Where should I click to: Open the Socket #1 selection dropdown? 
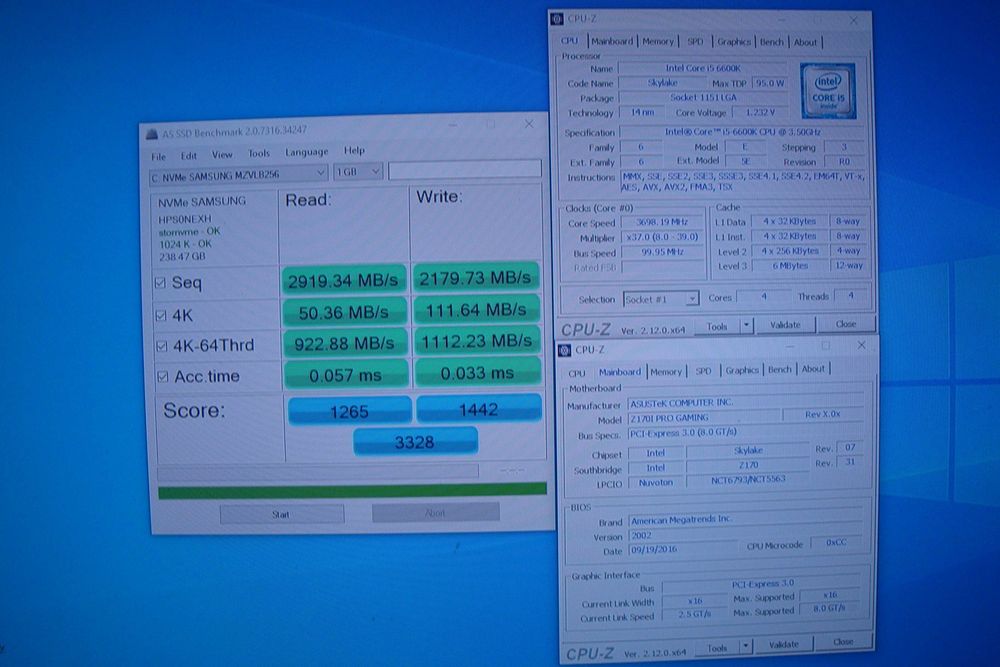[x=661, y=299]
